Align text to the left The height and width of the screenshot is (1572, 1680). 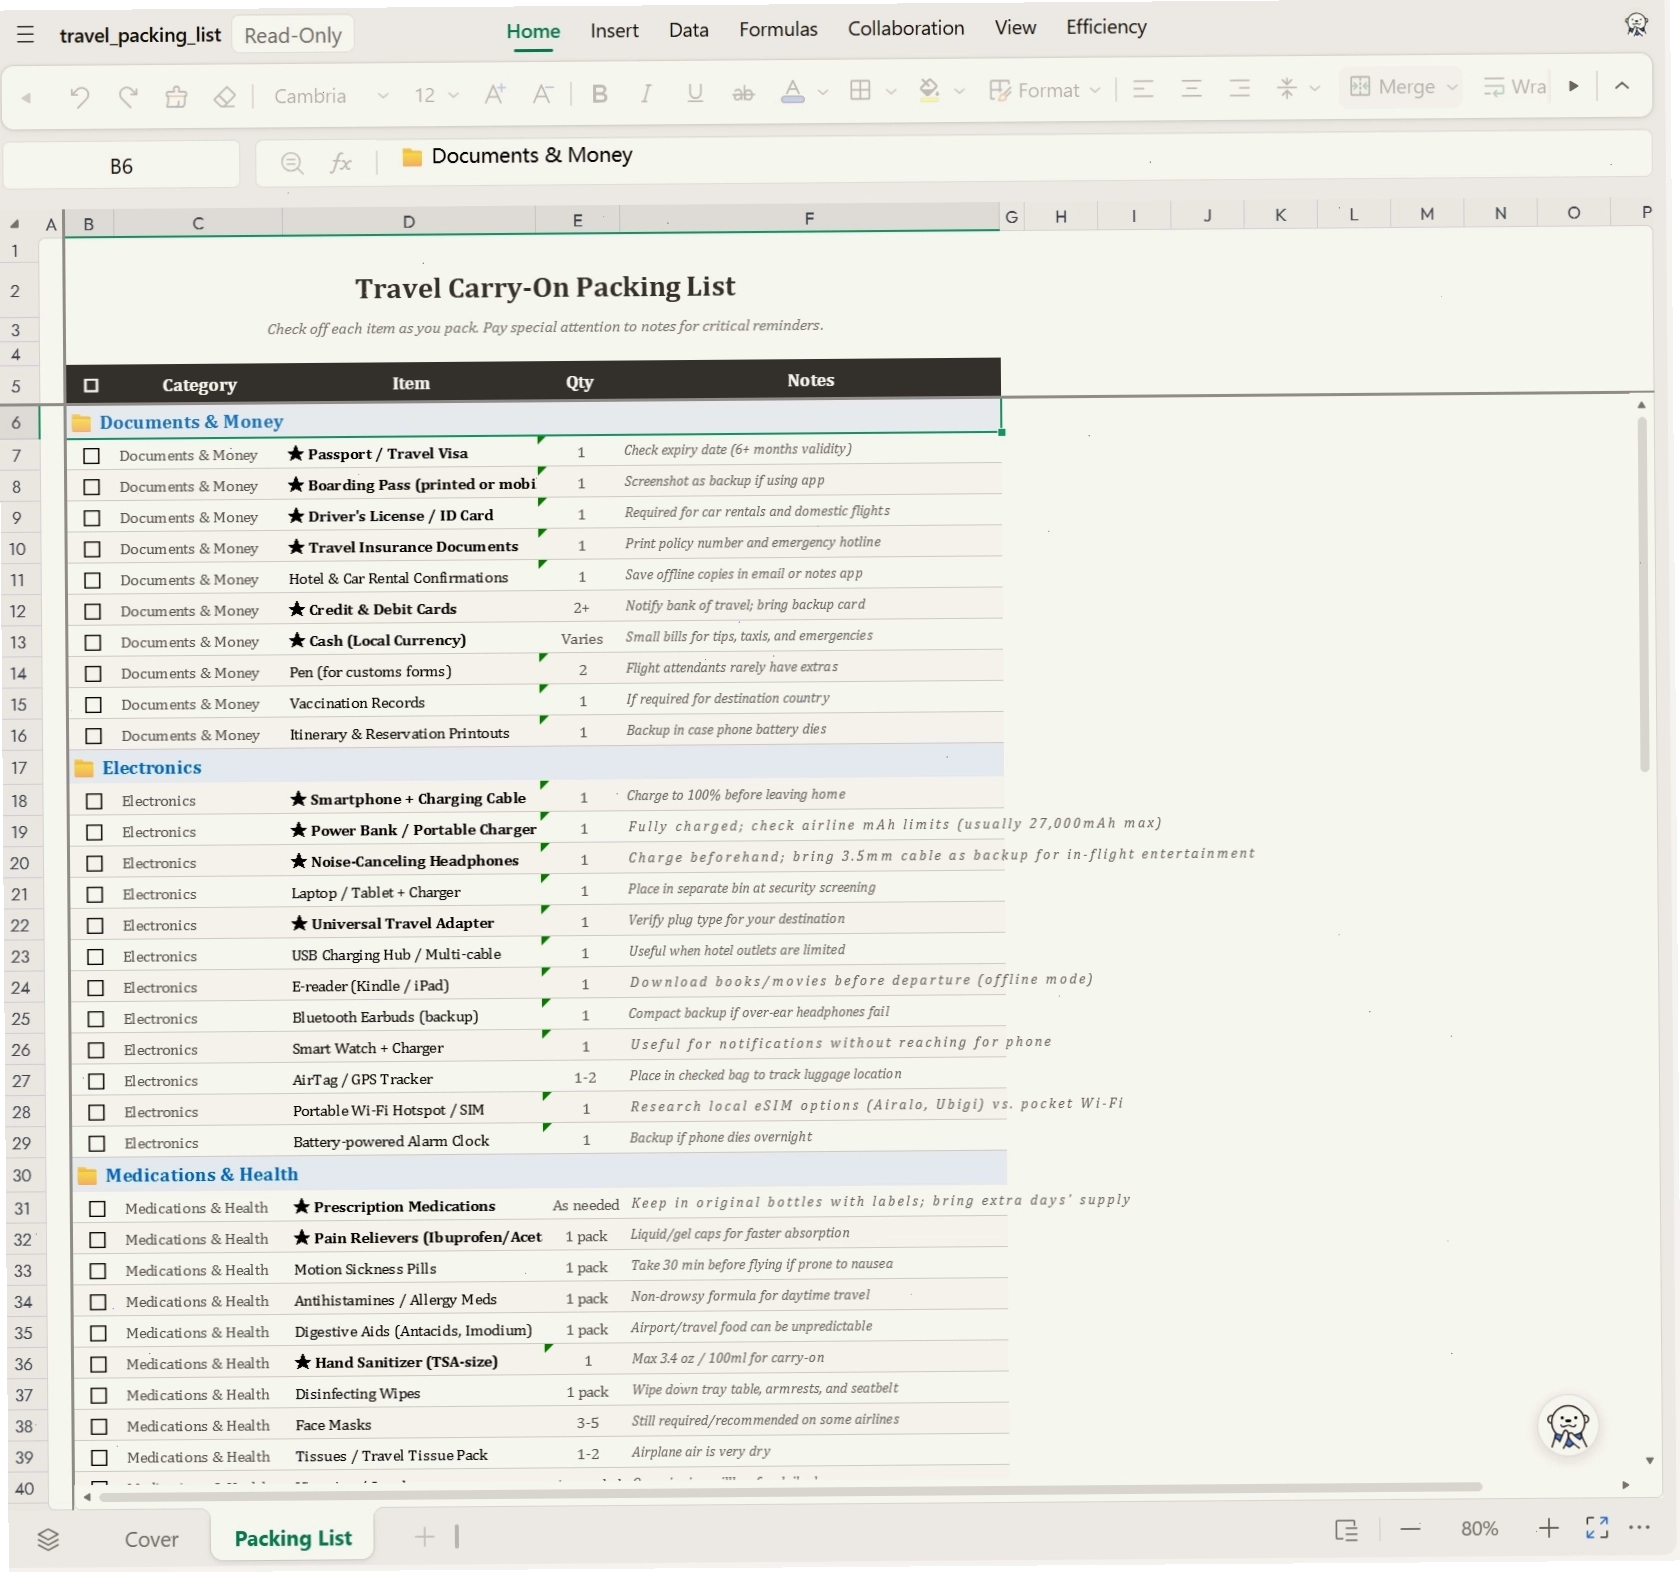[1143, 89]
